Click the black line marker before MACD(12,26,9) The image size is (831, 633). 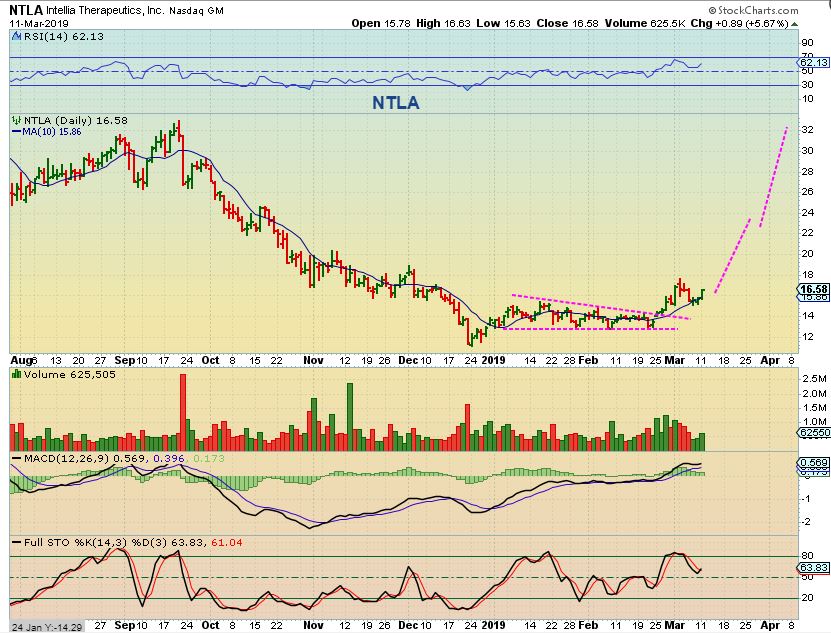16,459
